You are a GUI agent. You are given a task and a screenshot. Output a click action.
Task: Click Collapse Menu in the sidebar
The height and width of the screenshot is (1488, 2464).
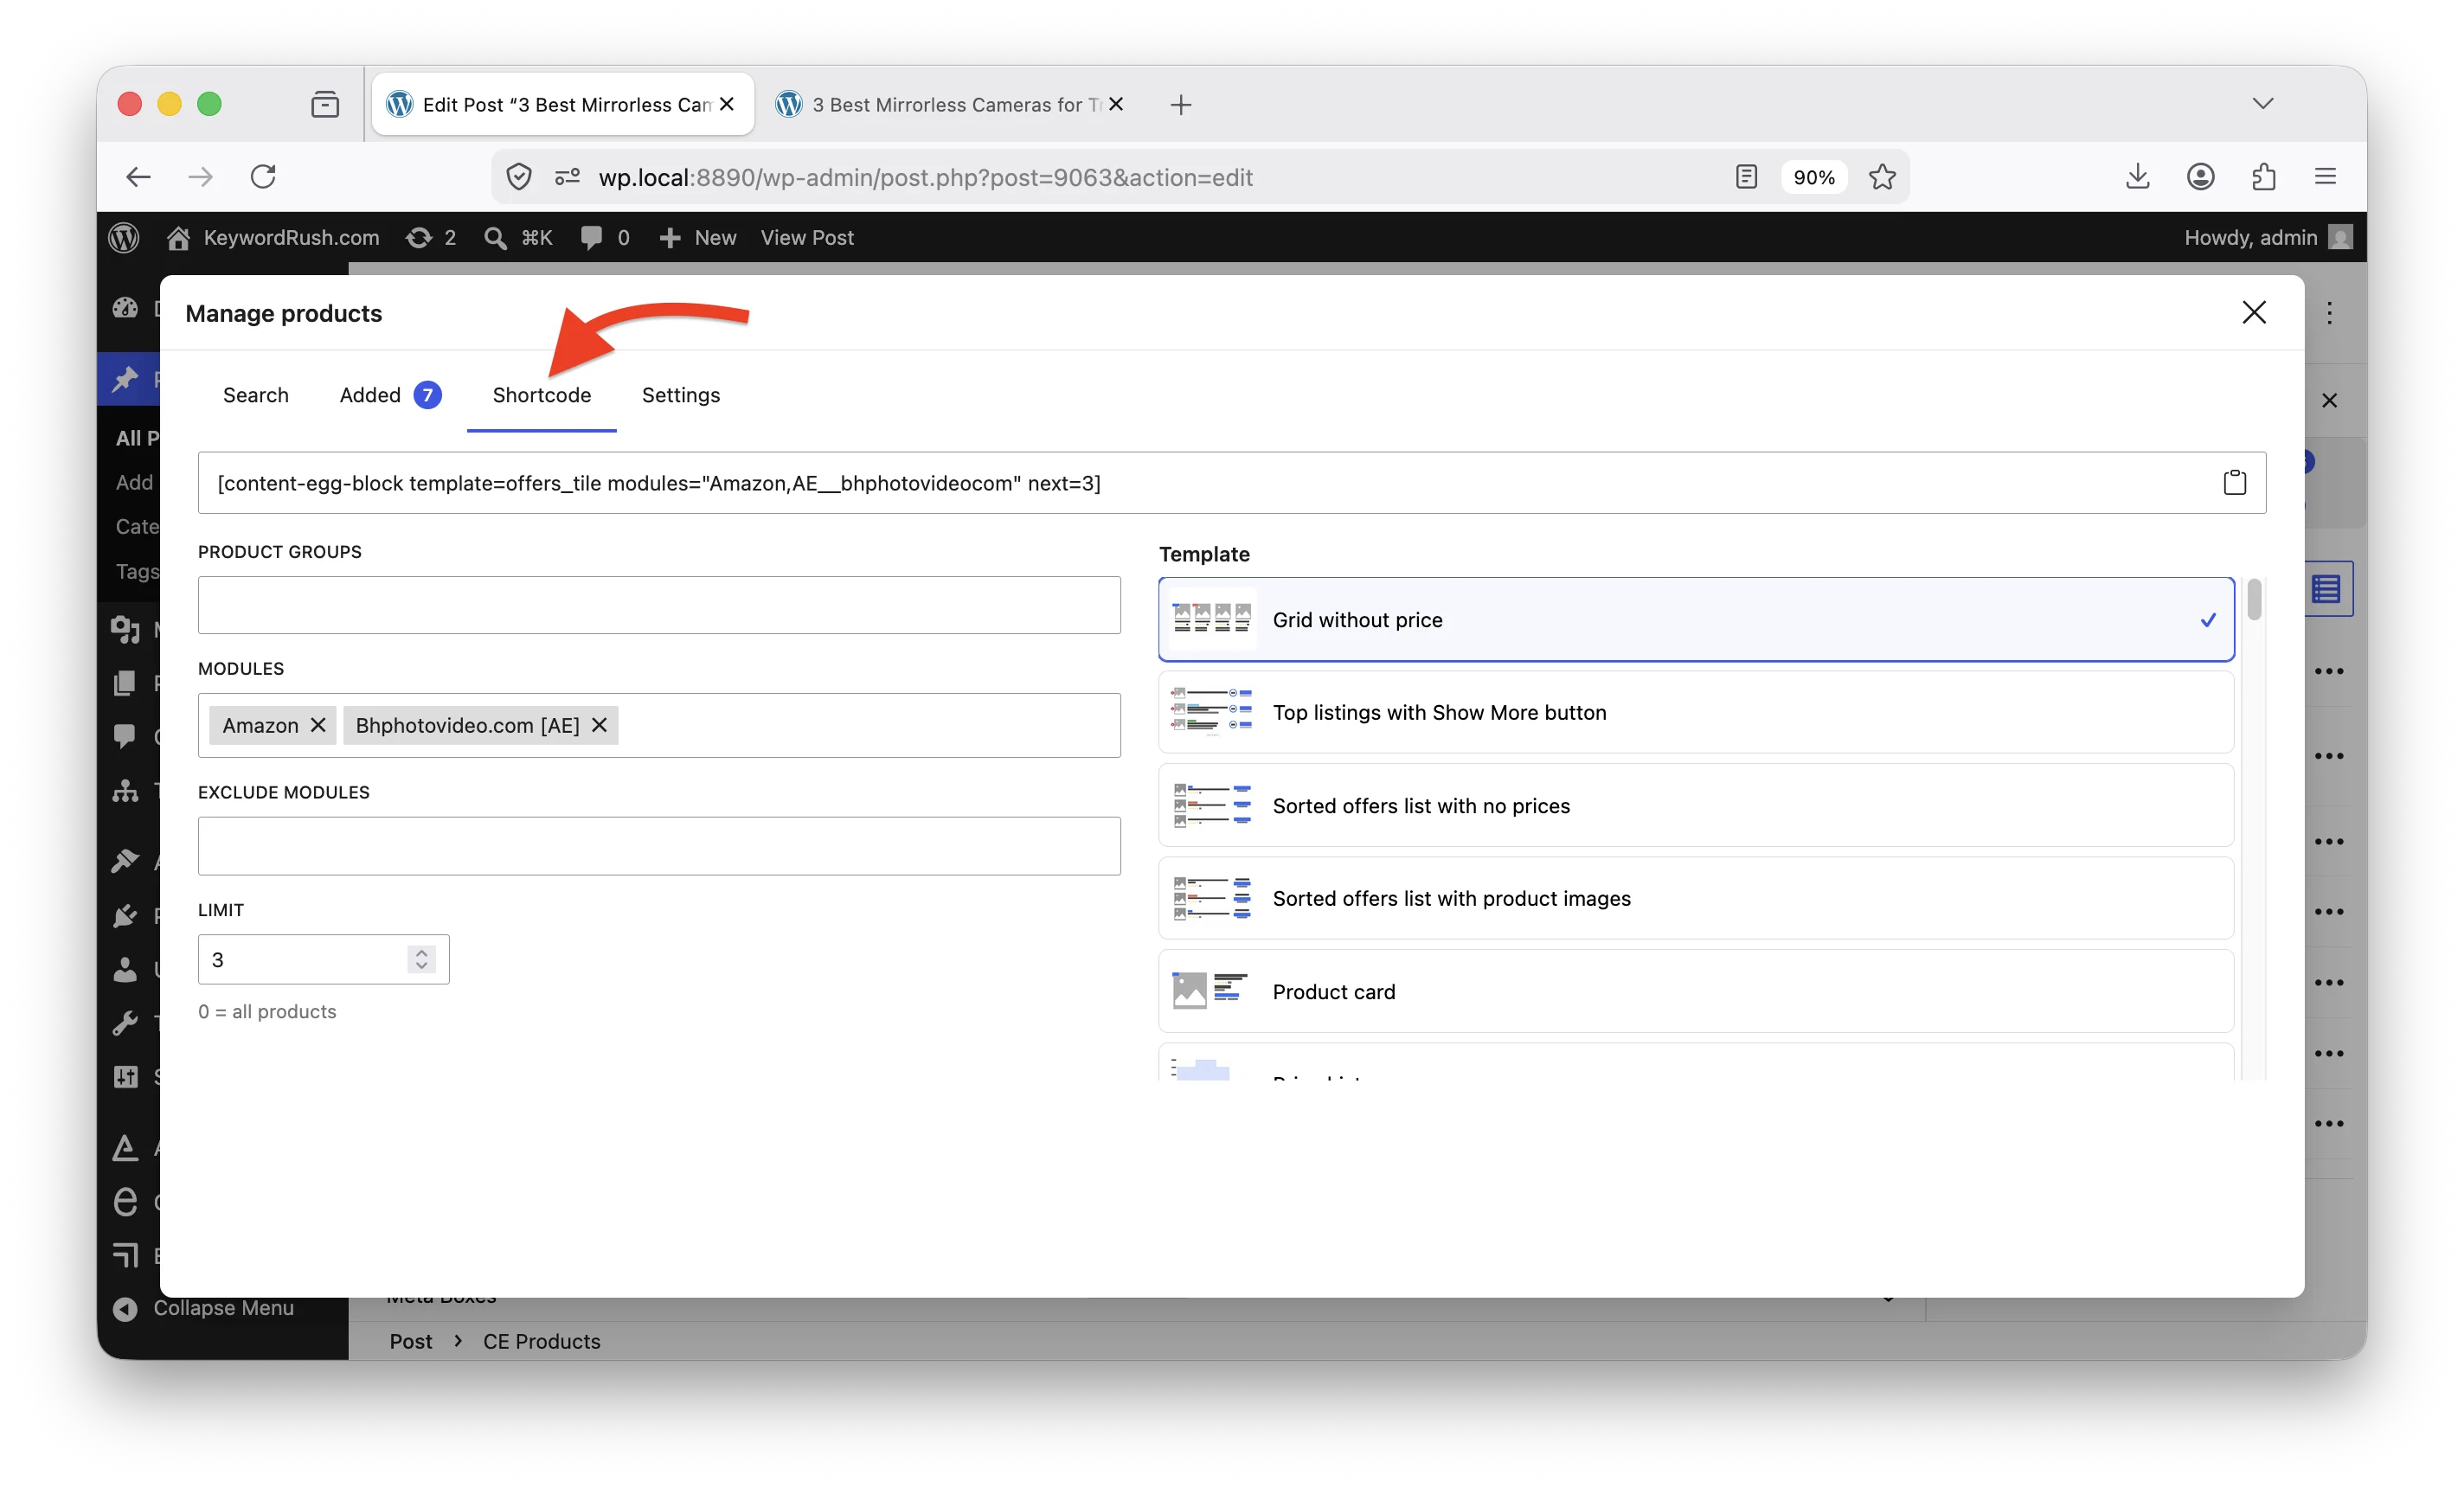coord(204,1308)
